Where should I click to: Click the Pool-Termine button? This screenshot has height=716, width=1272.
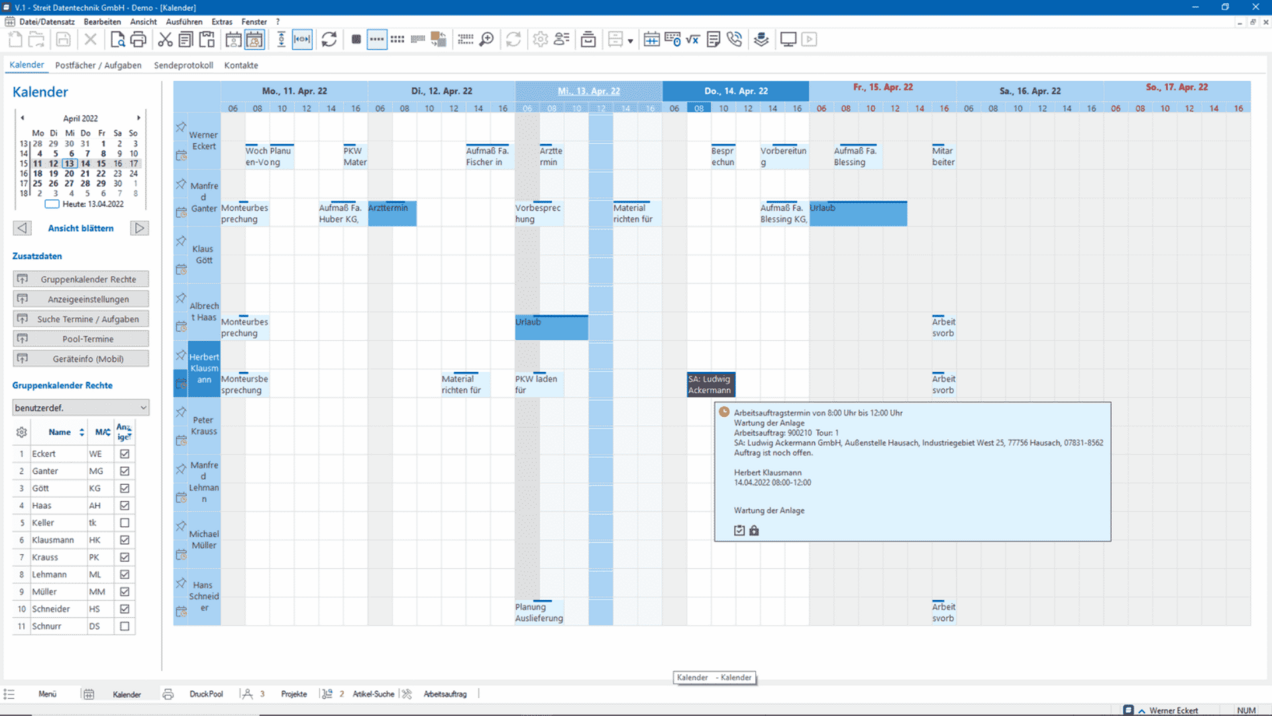[81, 339]
